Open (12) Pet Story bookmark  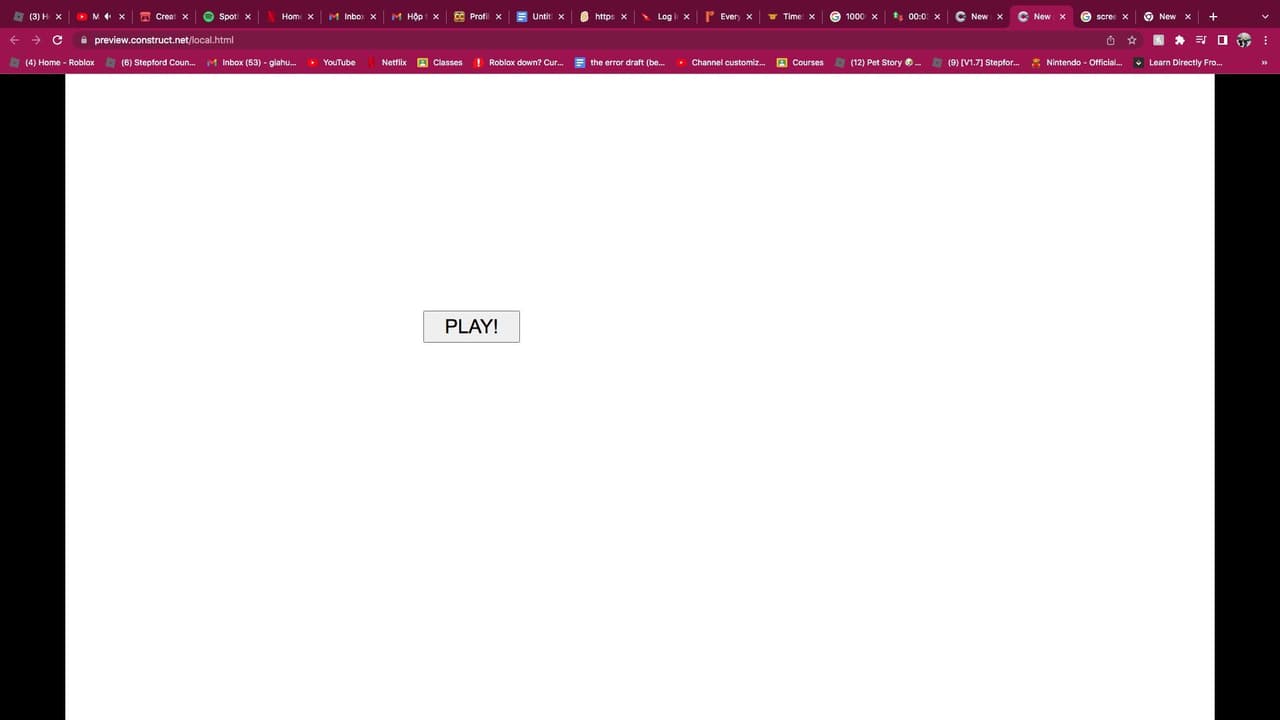click(878, 62)
